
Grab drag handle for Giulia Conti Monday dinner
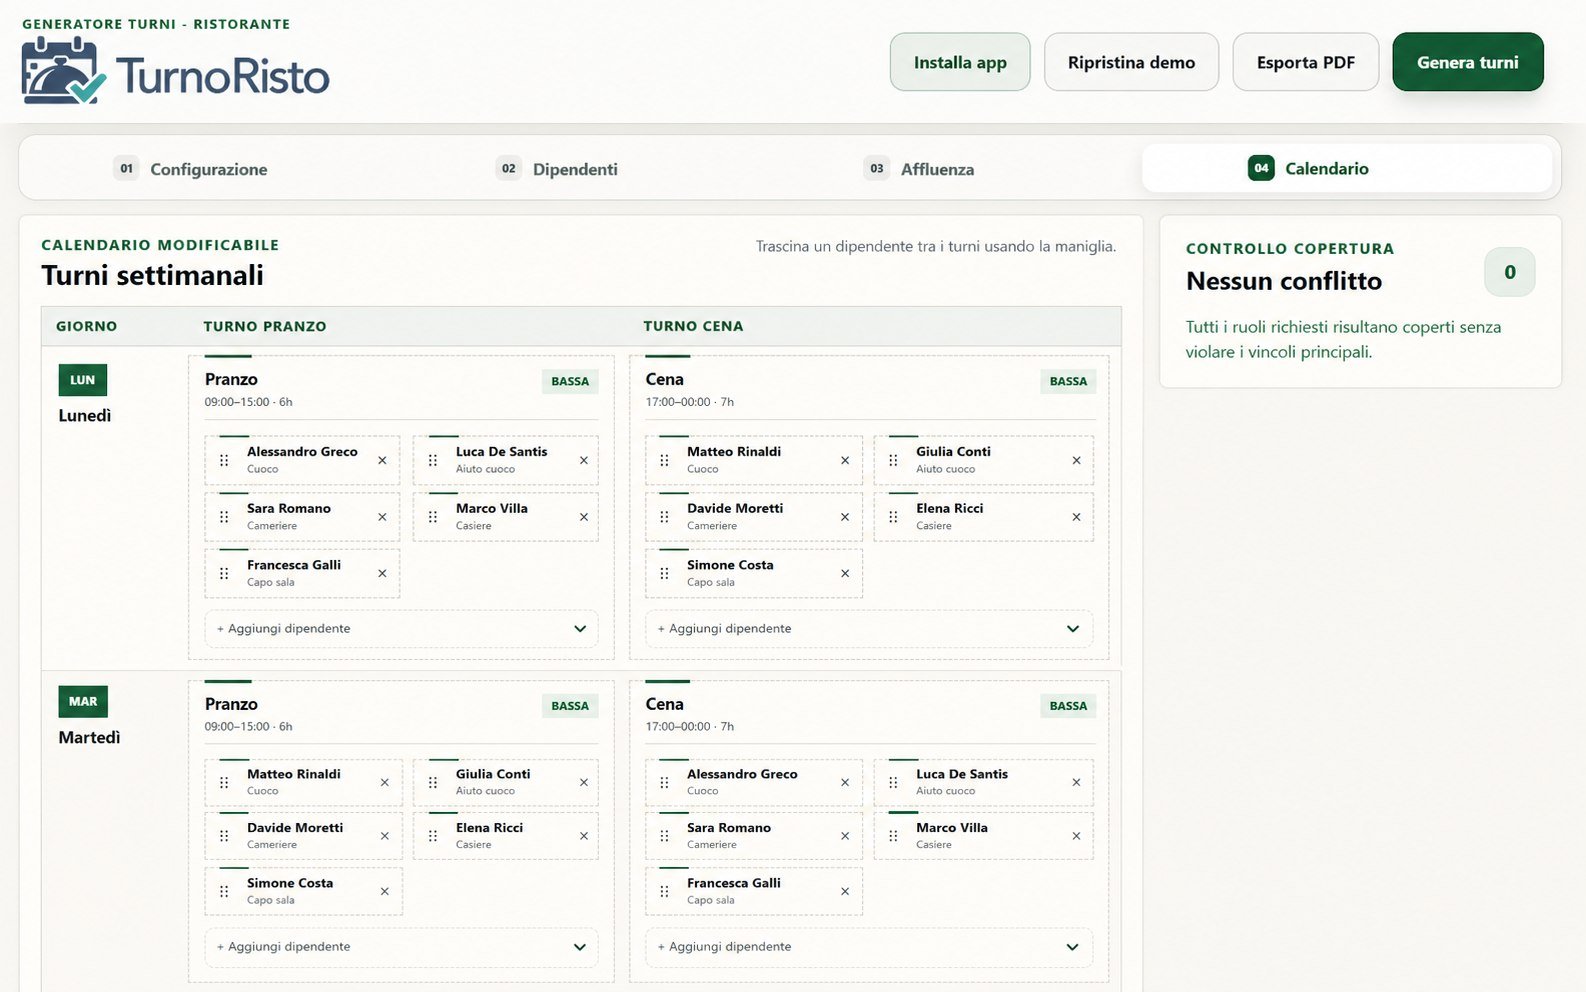click(893, 460)
